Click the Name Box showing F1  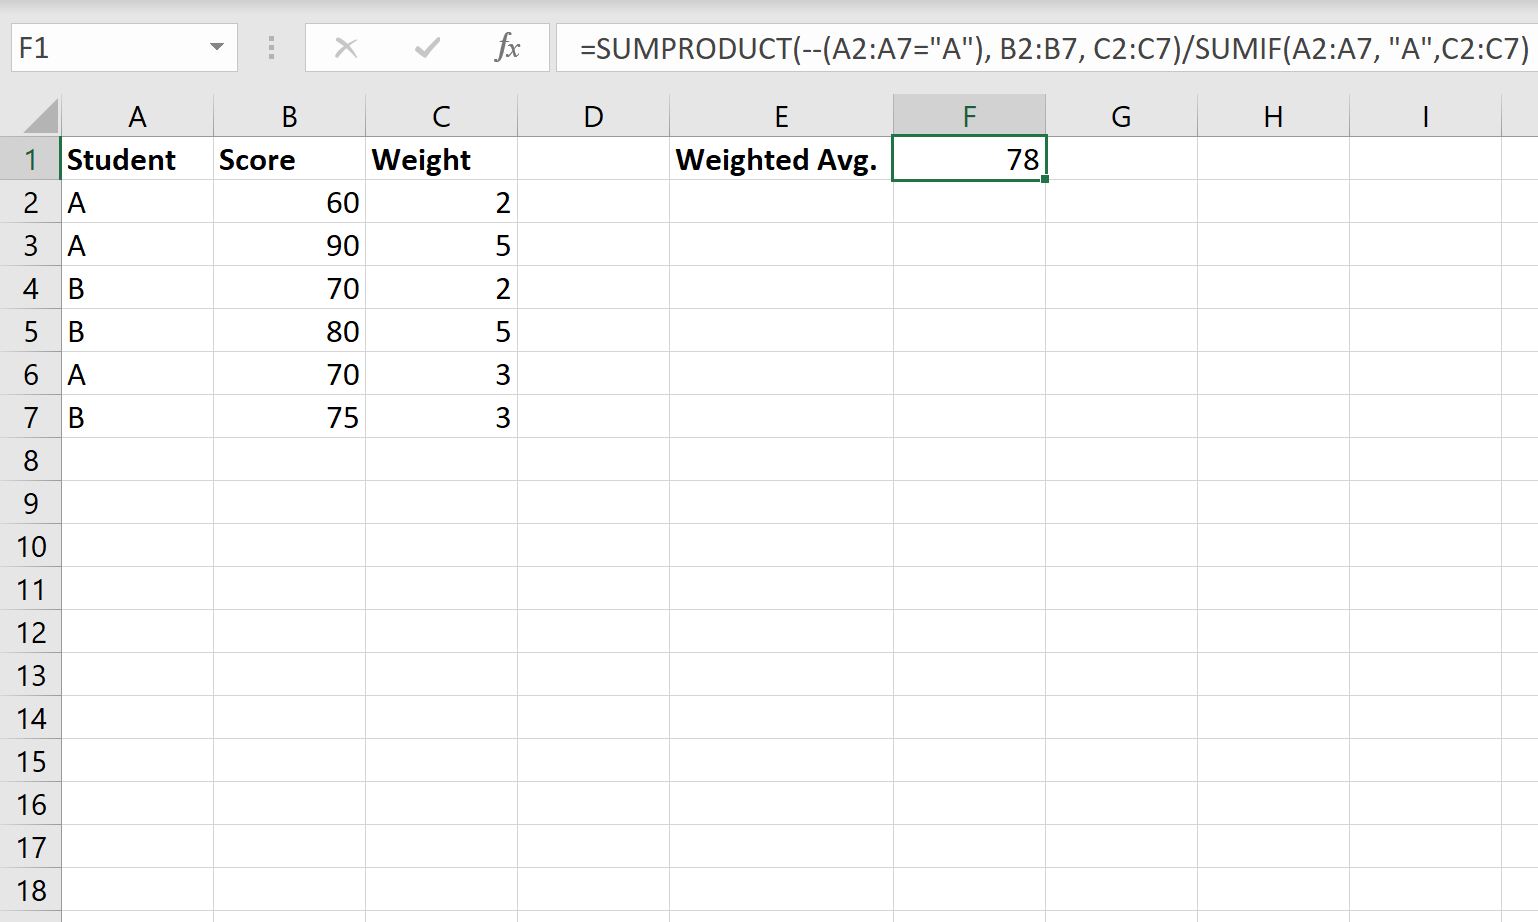pos(100,46)
